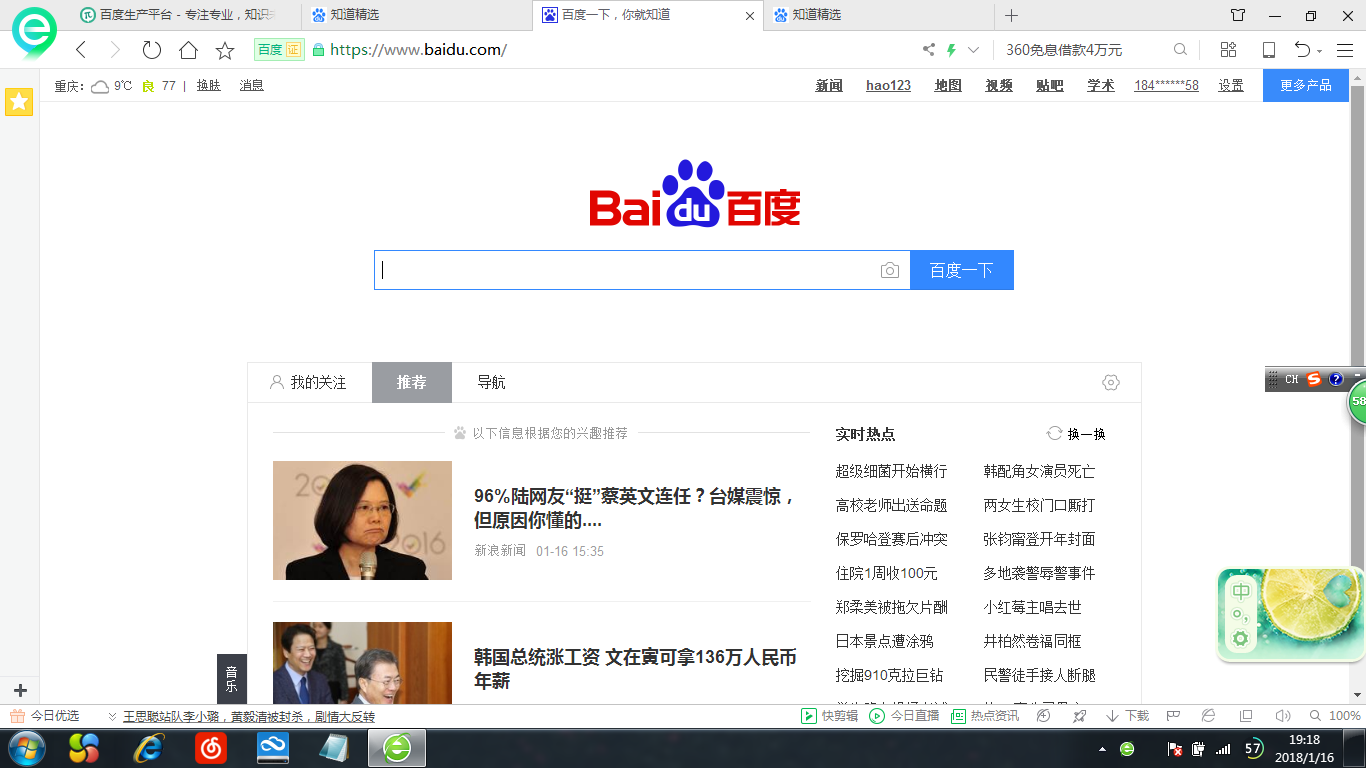Switch to the first 知道精选 tab
Screen dimensions: 1366x768
coord(417,15)
